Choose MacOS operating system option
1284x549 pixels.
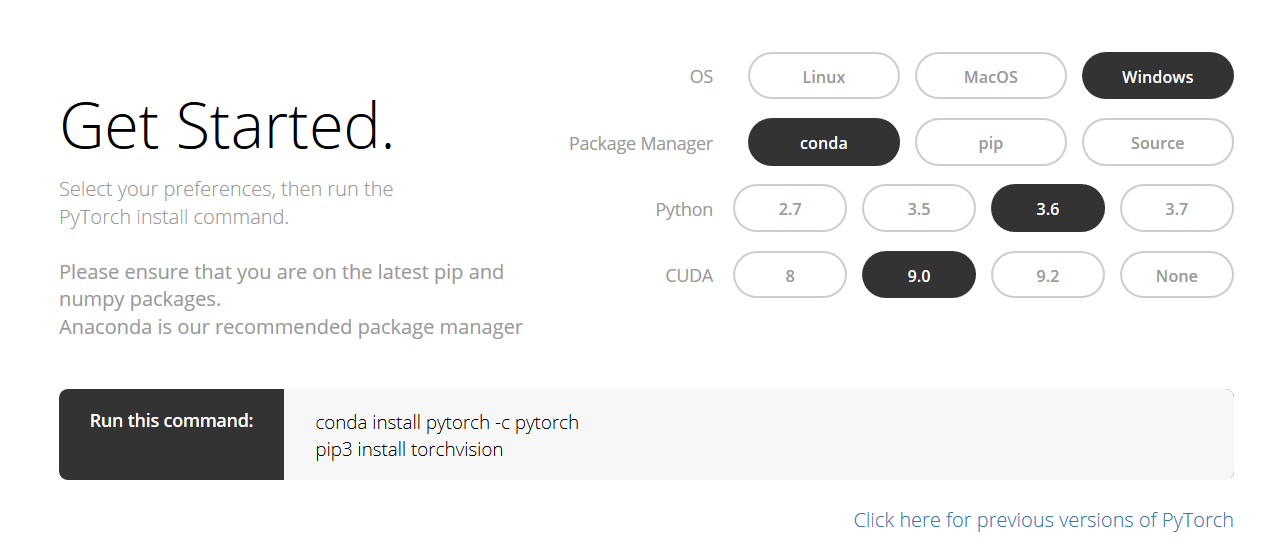point(990,76)
